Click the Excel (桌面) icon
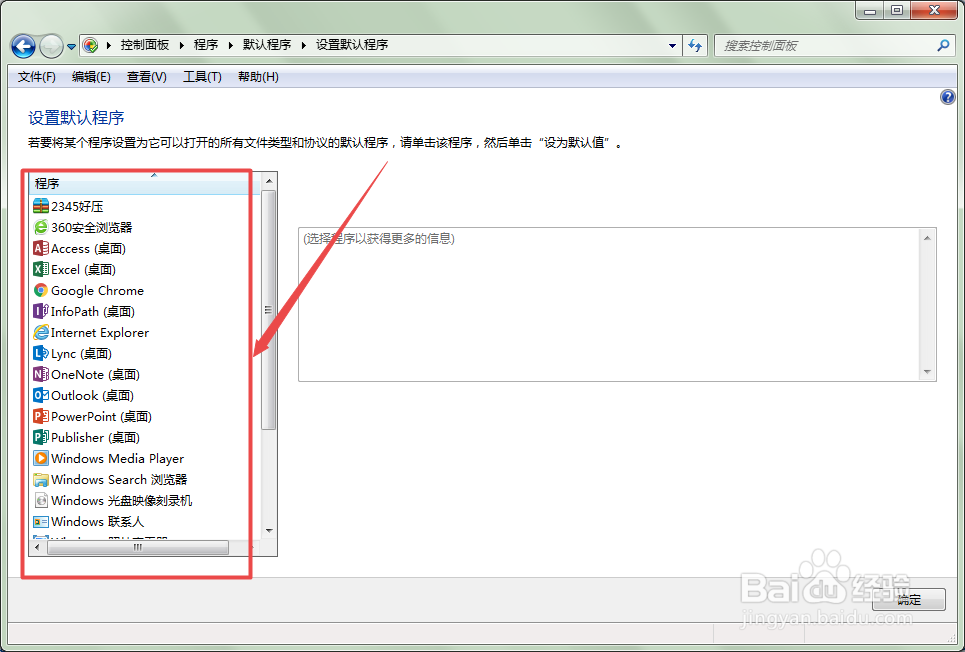 coord(41,269)
